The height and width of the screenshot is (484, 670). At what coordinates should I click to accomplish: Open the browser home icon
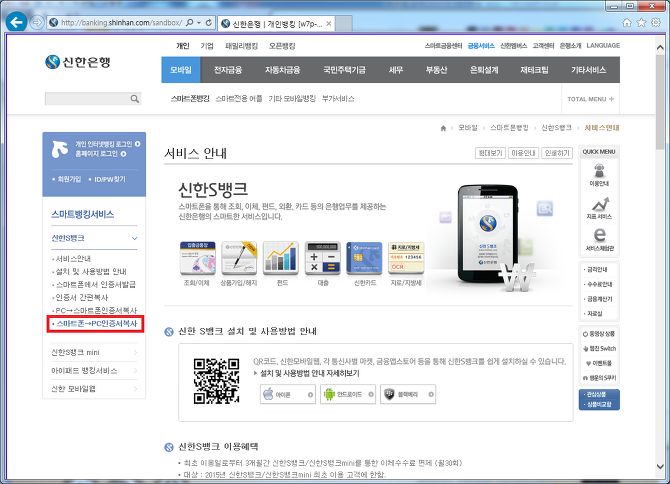click(626, 22)
